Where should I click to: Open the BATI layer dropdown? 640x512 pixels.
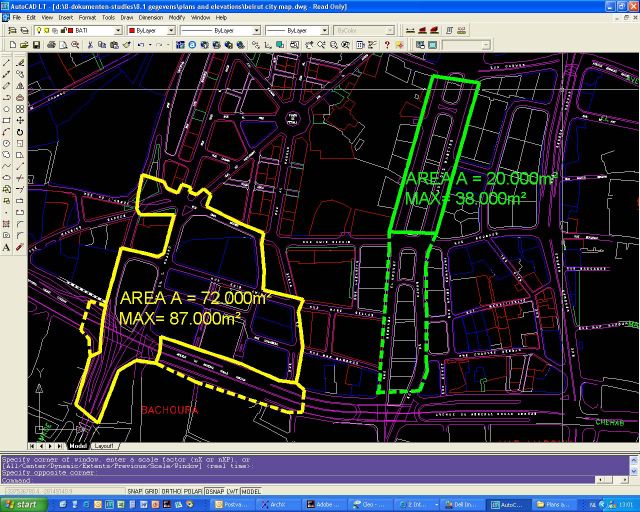(x=95, y=31)
